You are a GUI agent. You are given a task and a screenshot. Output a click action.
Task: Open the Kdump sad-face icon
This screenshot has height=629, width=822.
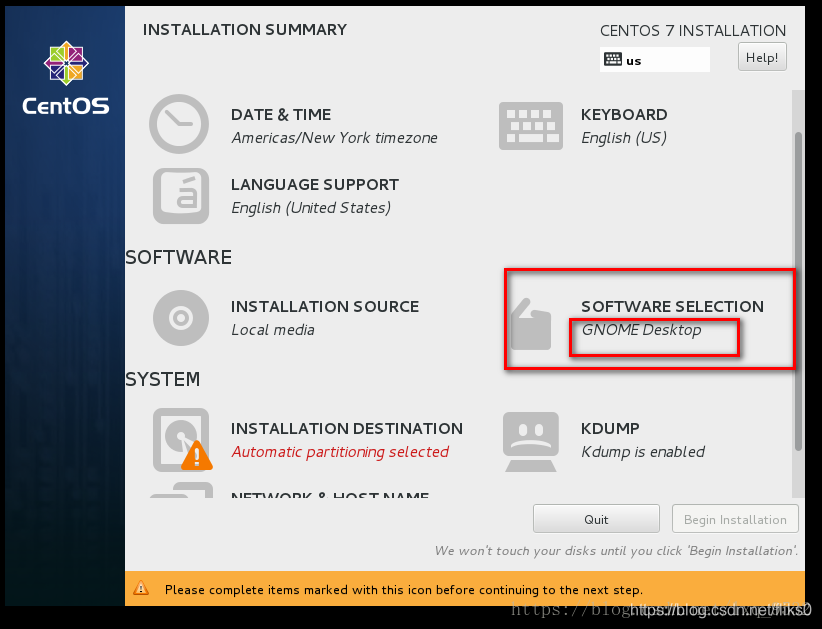[531, 441]
